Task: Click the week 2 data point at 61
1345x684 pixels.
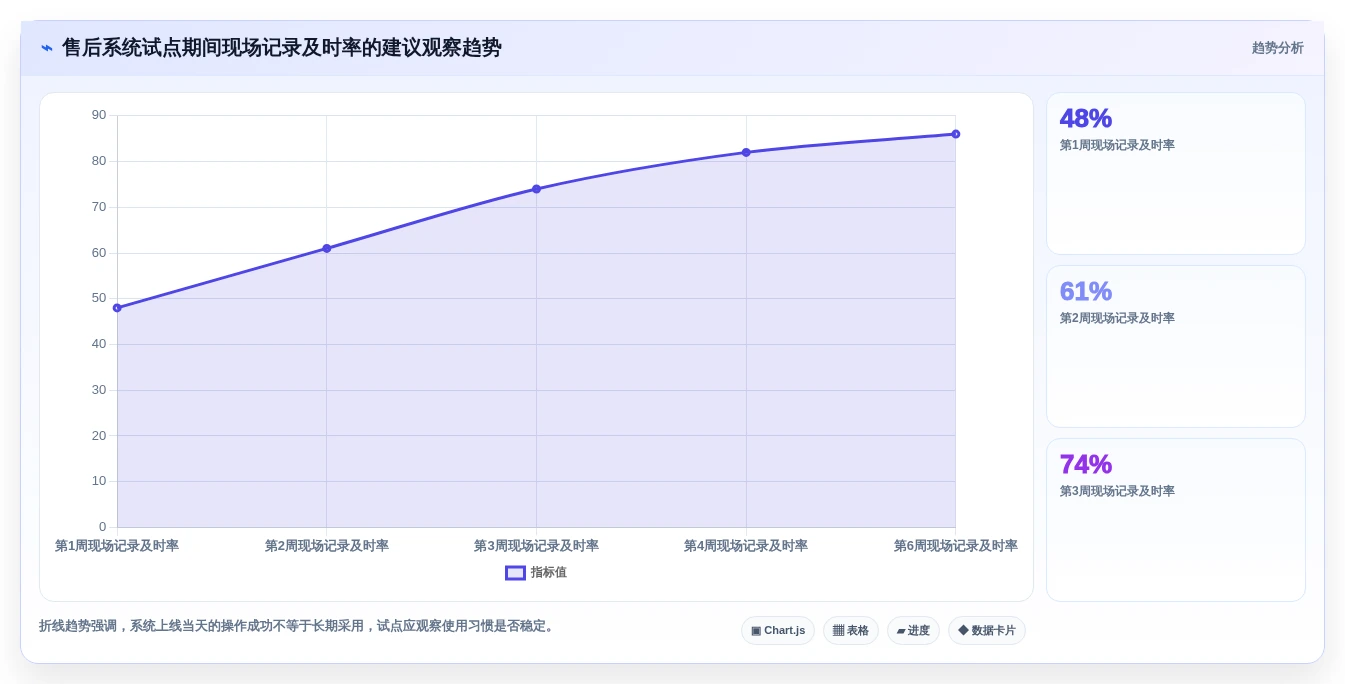Action: pyautogui.click(x=327, y=248)
